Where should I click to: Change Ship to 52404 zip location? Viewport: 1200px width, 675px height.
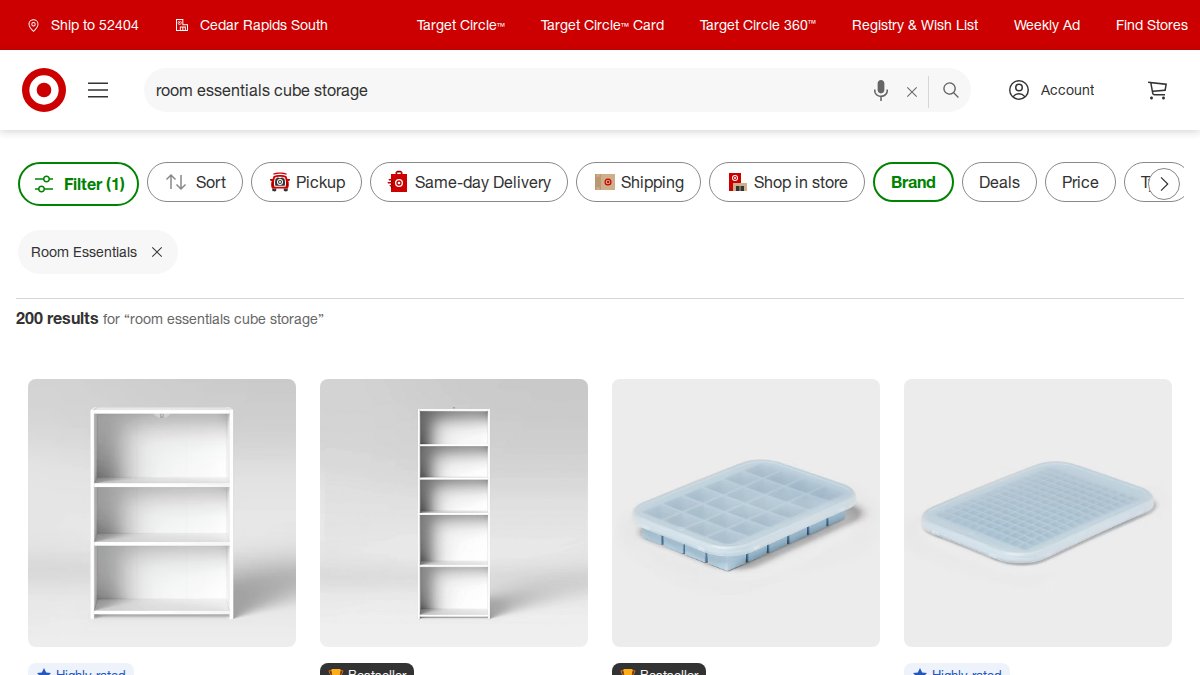coord(83,25)
